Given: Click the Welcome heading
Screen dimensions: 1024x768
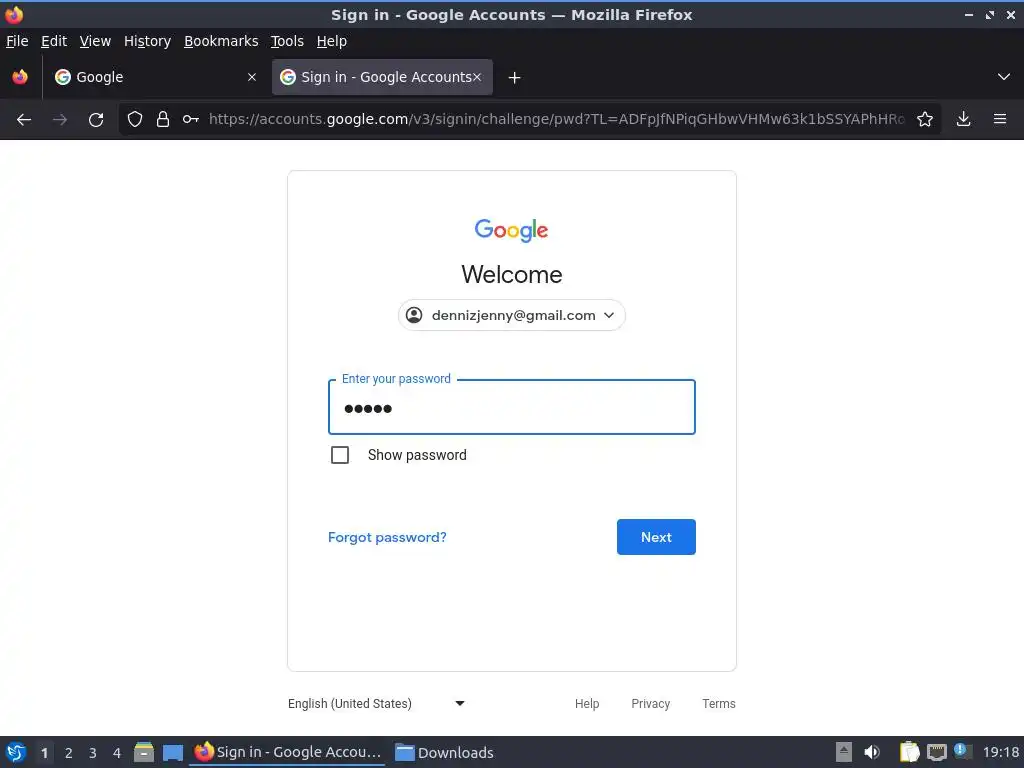Looking at the screenshot, I should pyautogui.click(x=511, y=274).
